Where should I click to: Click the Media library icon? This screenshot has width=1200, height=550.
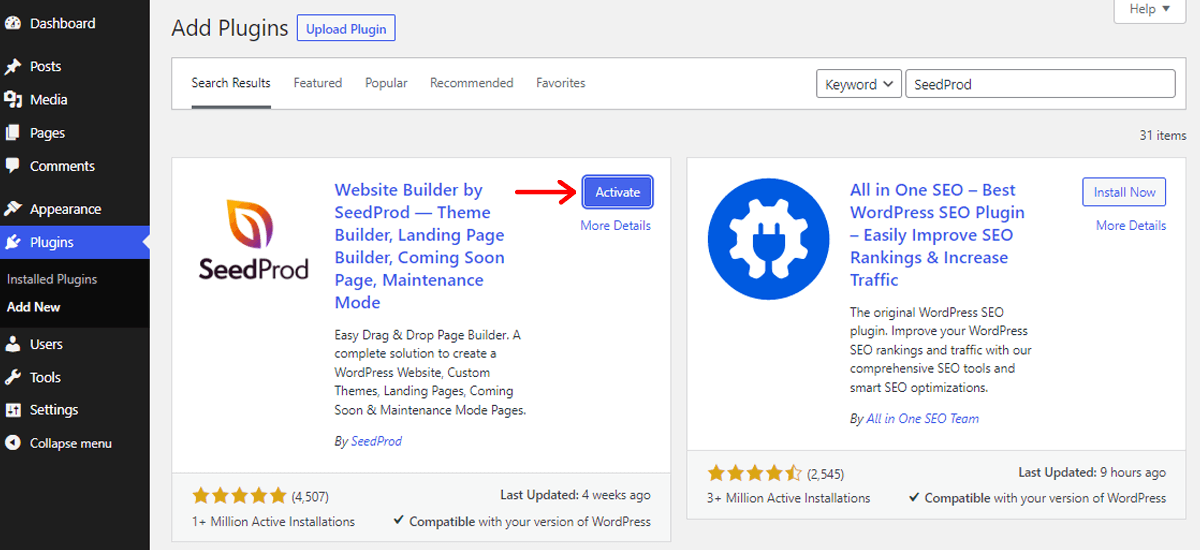(13, 99)
